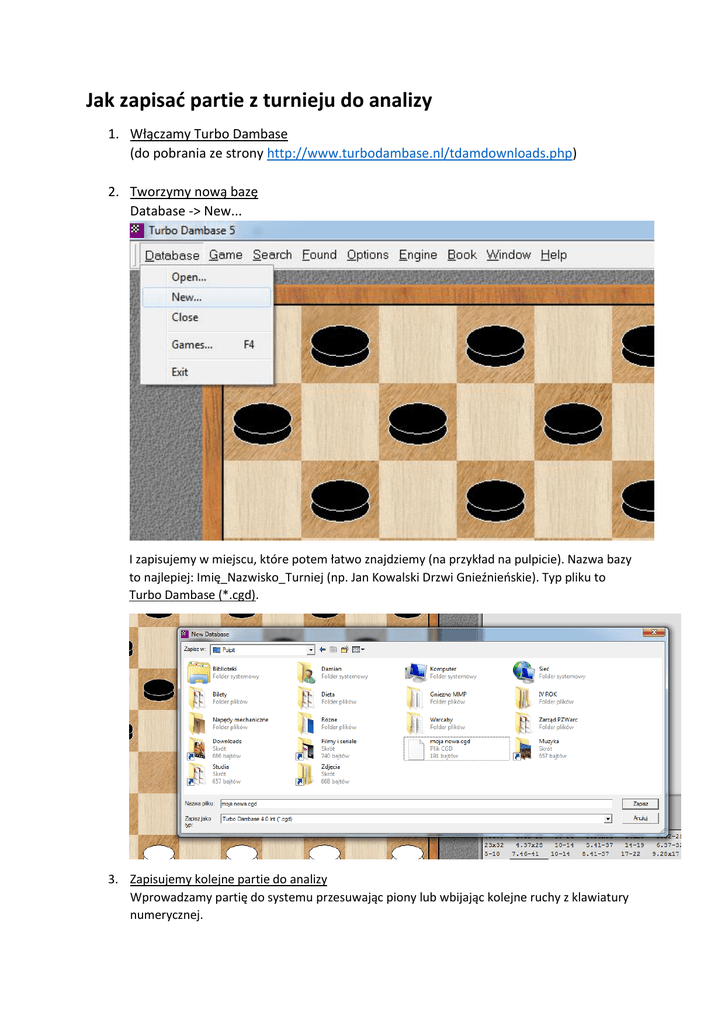This screenshot has height=1024, width=725.
Task: Open the Warcaby folder
Action: [x=416, y=723]
